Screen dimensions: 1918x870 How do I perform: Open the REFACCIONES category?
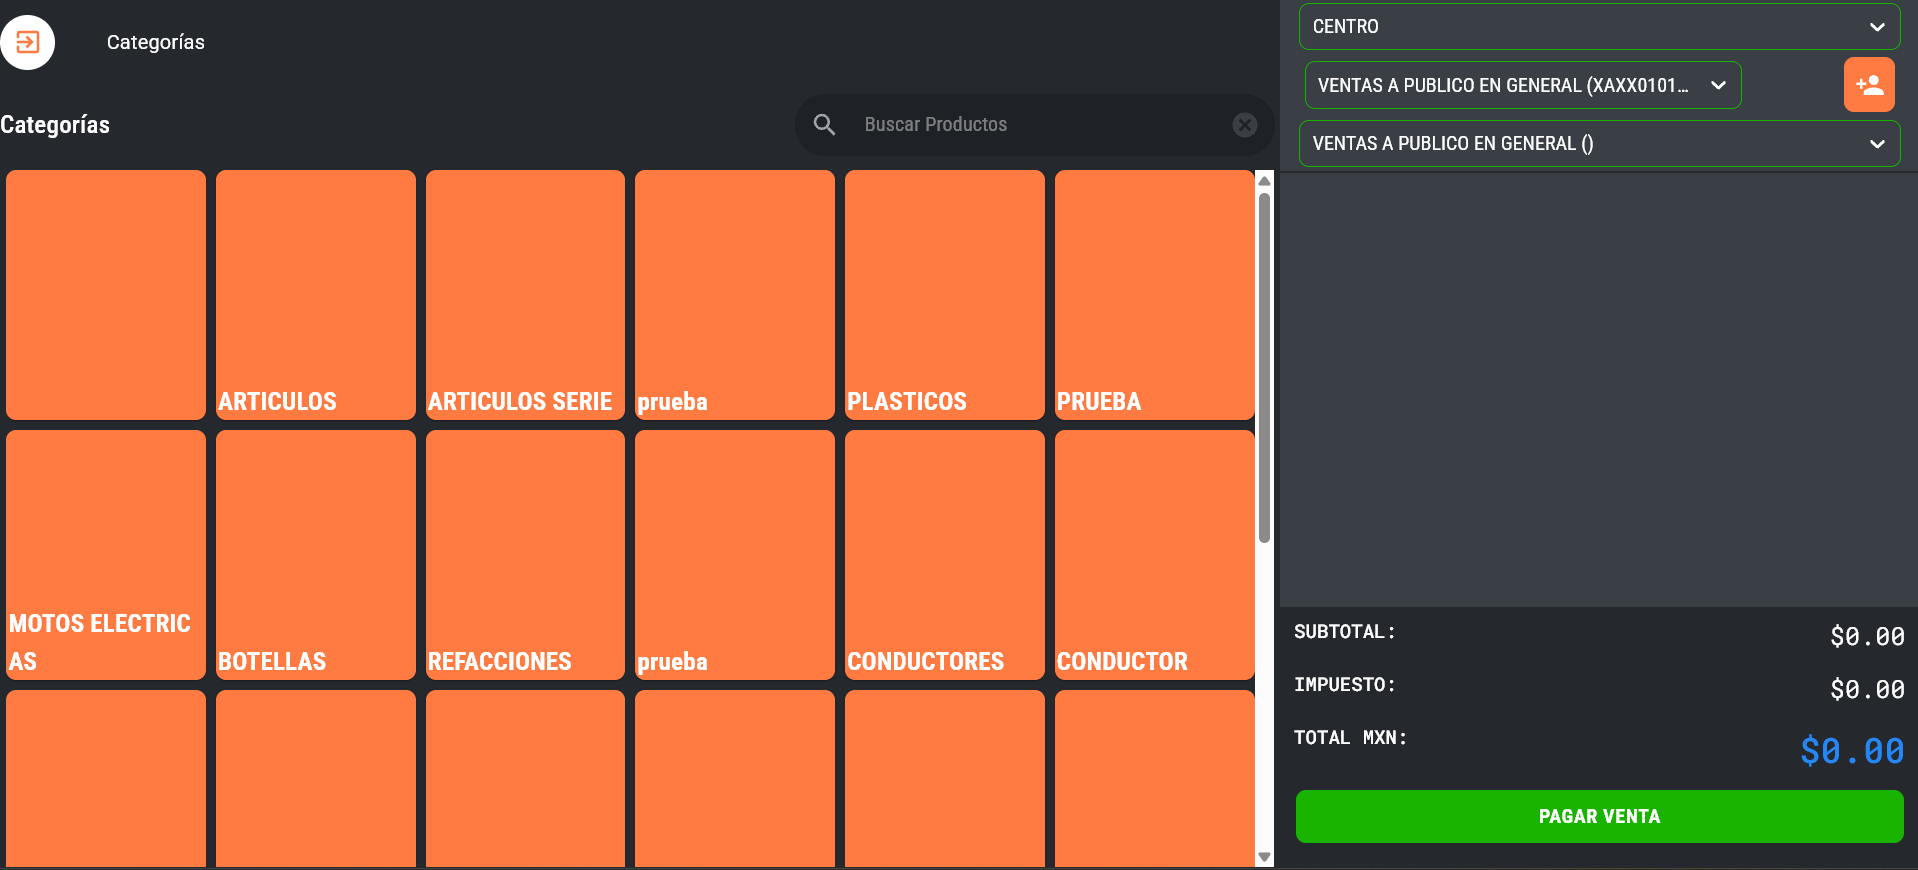pos(525,555)
